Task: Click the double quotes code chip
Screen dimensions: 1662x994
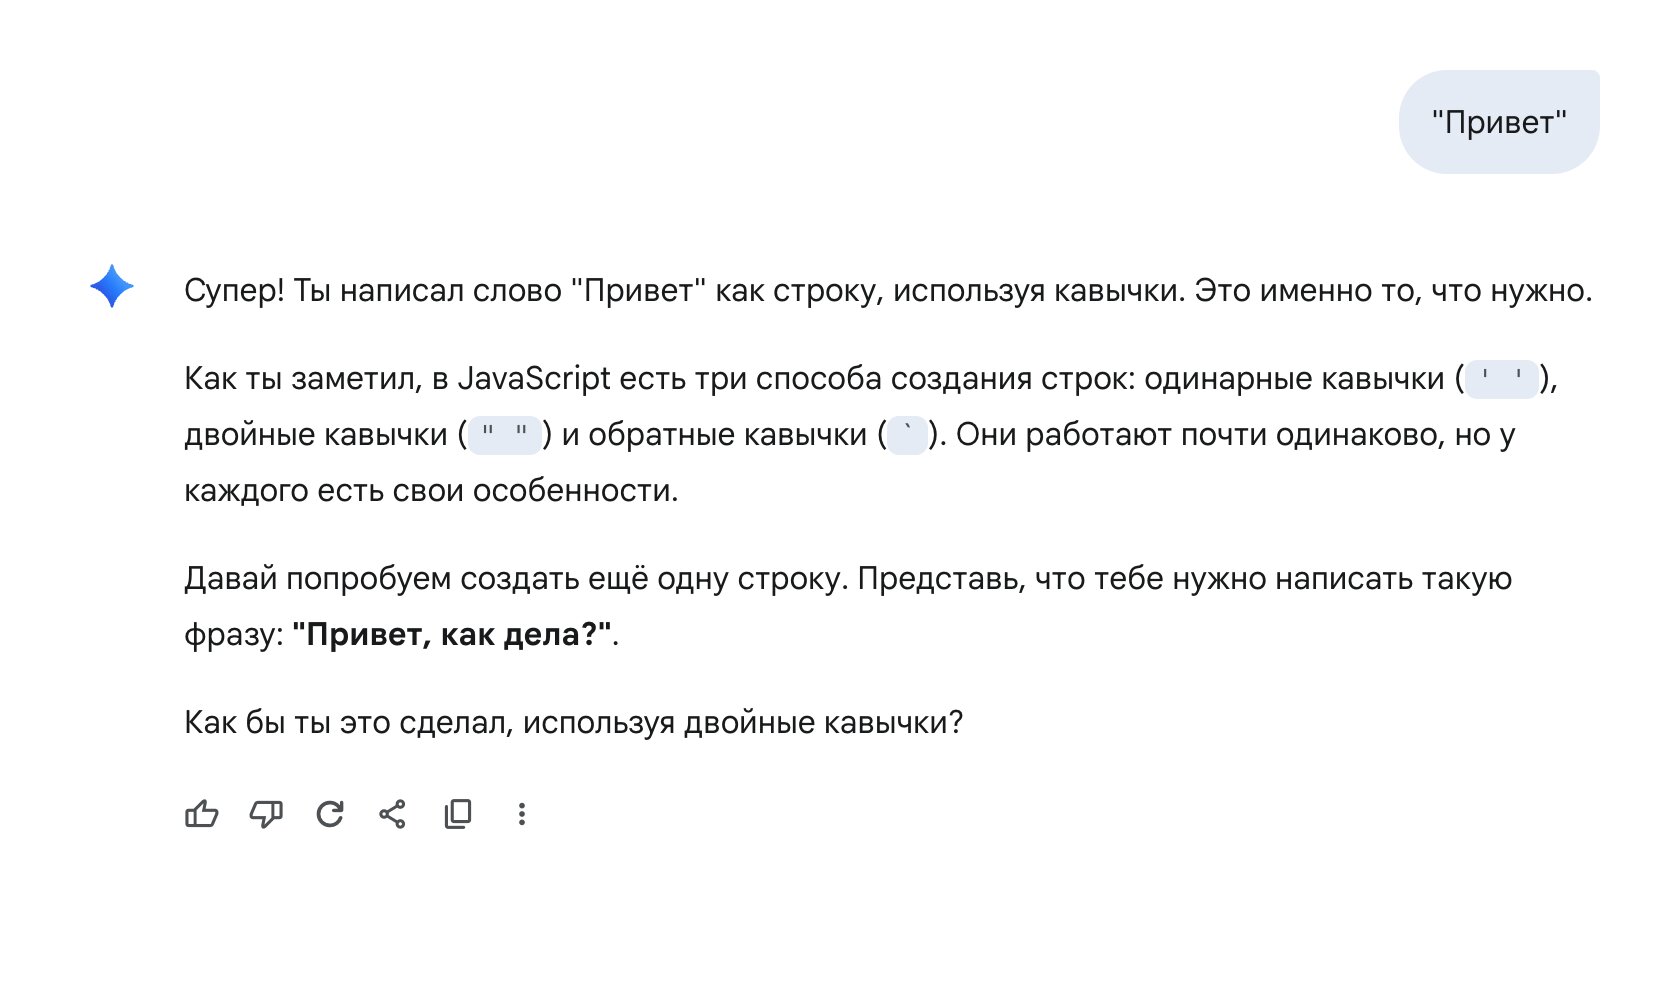Action: [505, 435]
